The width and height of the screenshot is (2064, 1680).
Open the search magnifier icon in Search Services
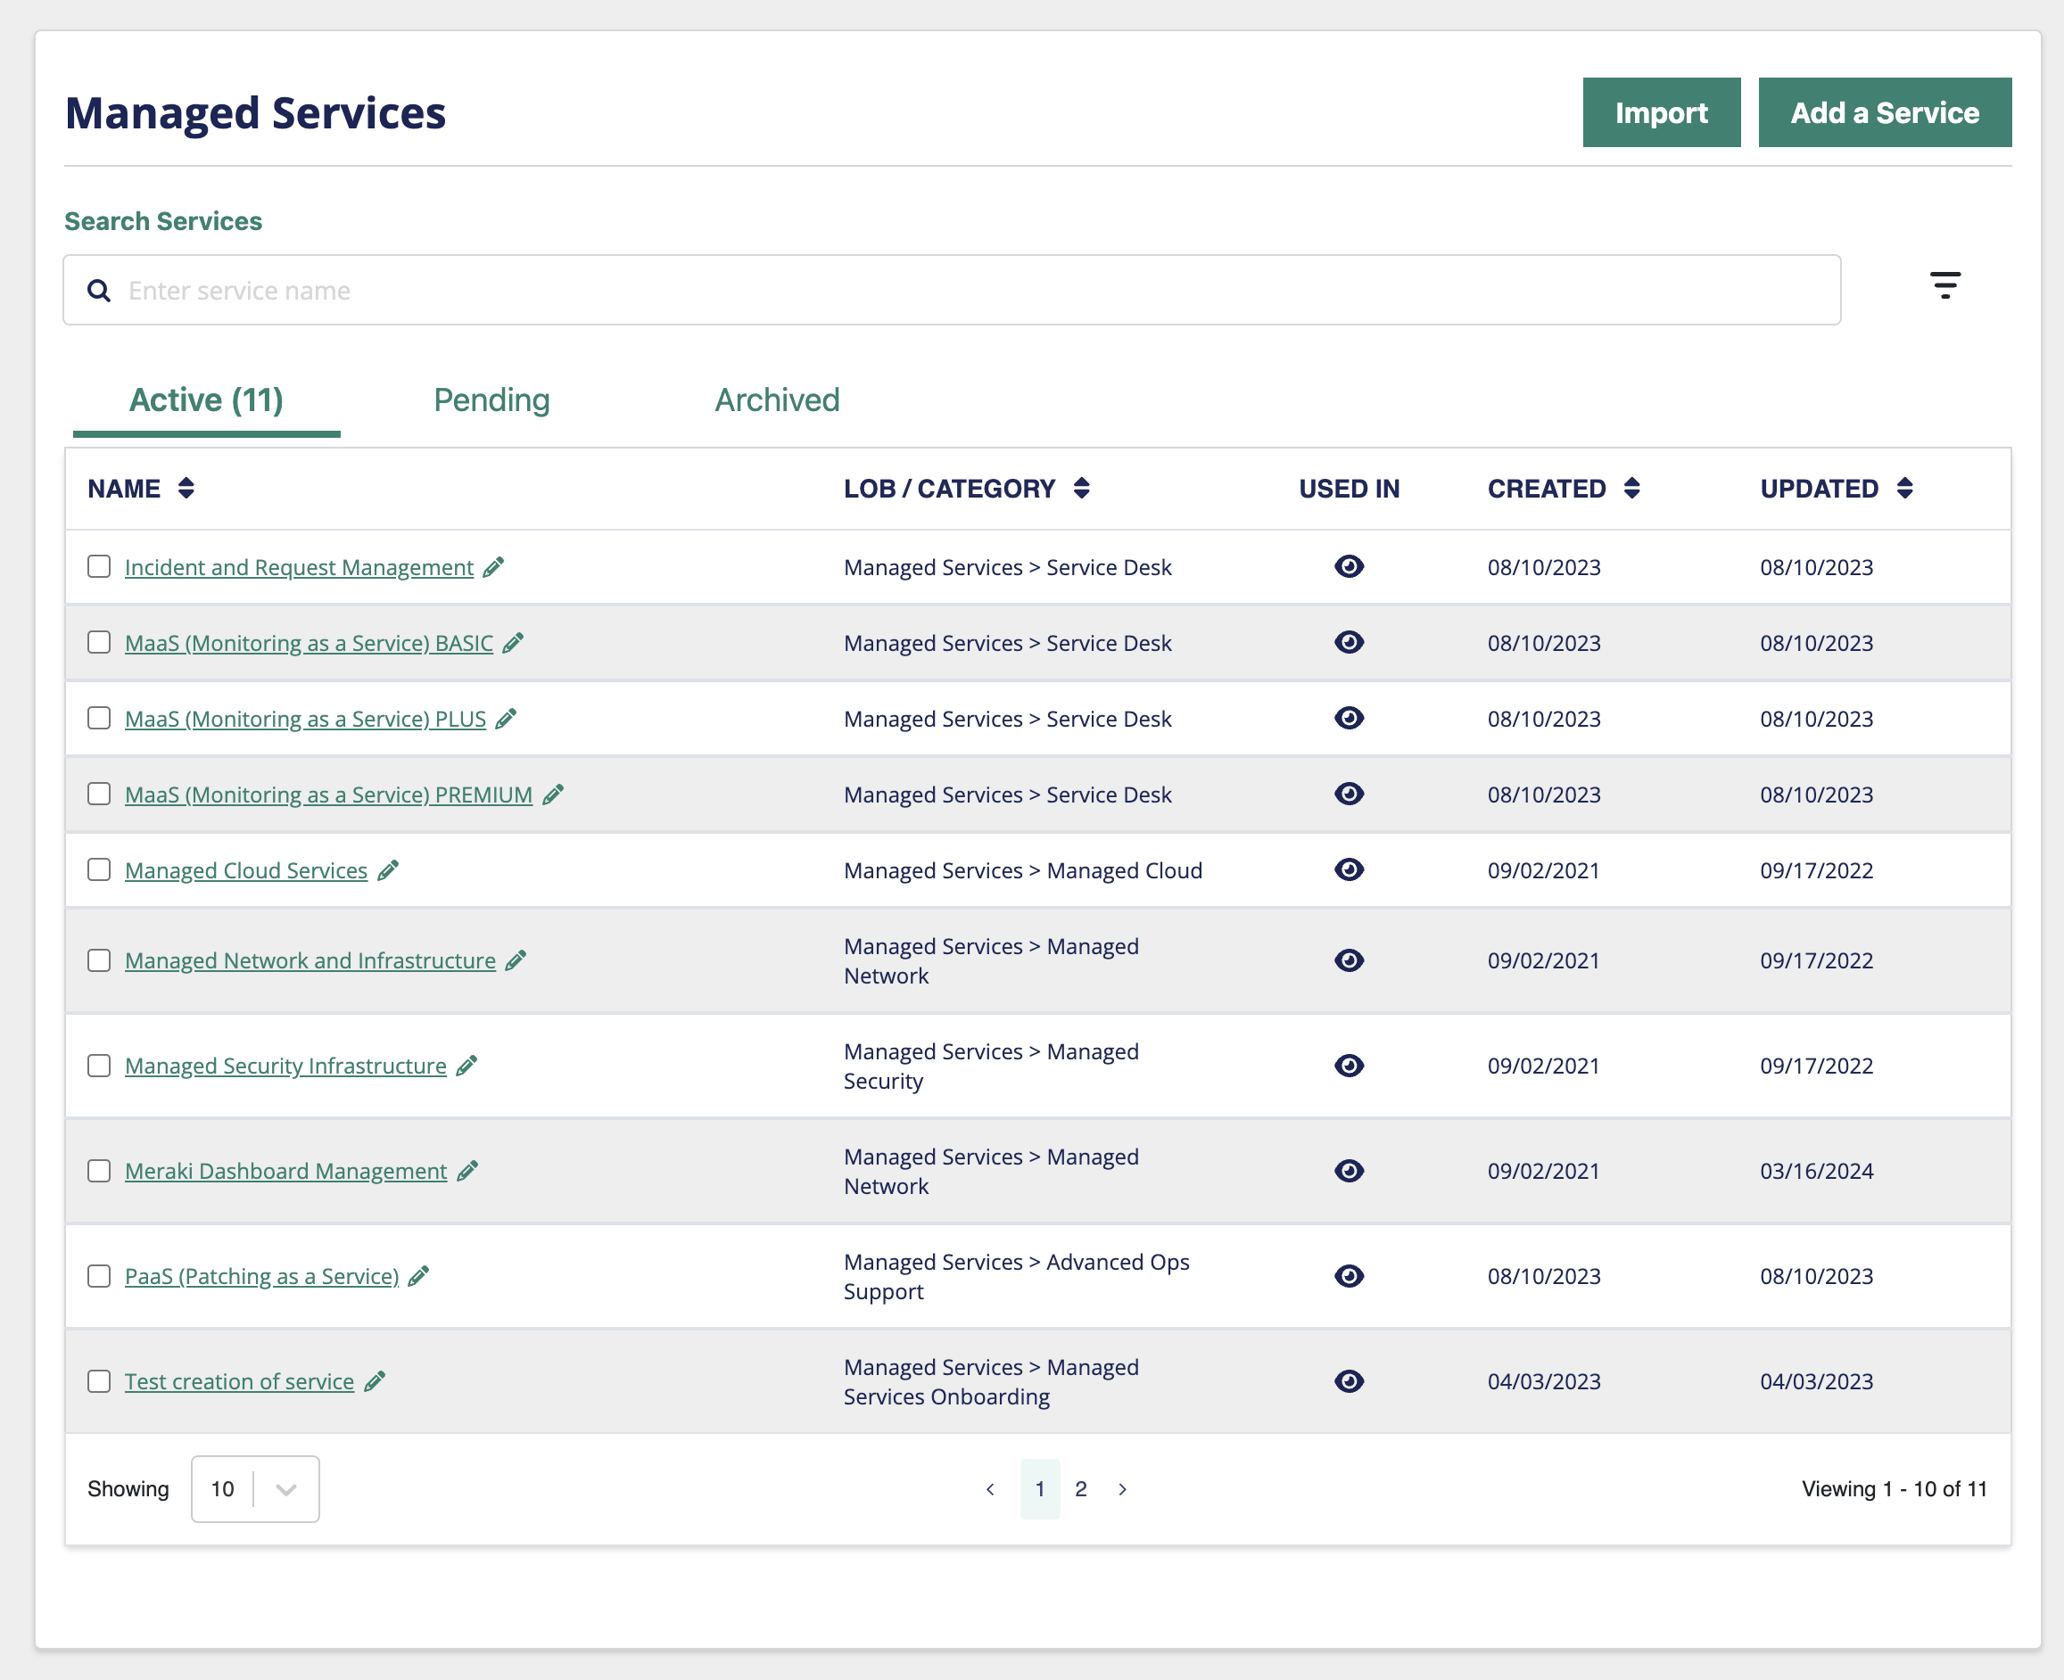pos(99,290)
